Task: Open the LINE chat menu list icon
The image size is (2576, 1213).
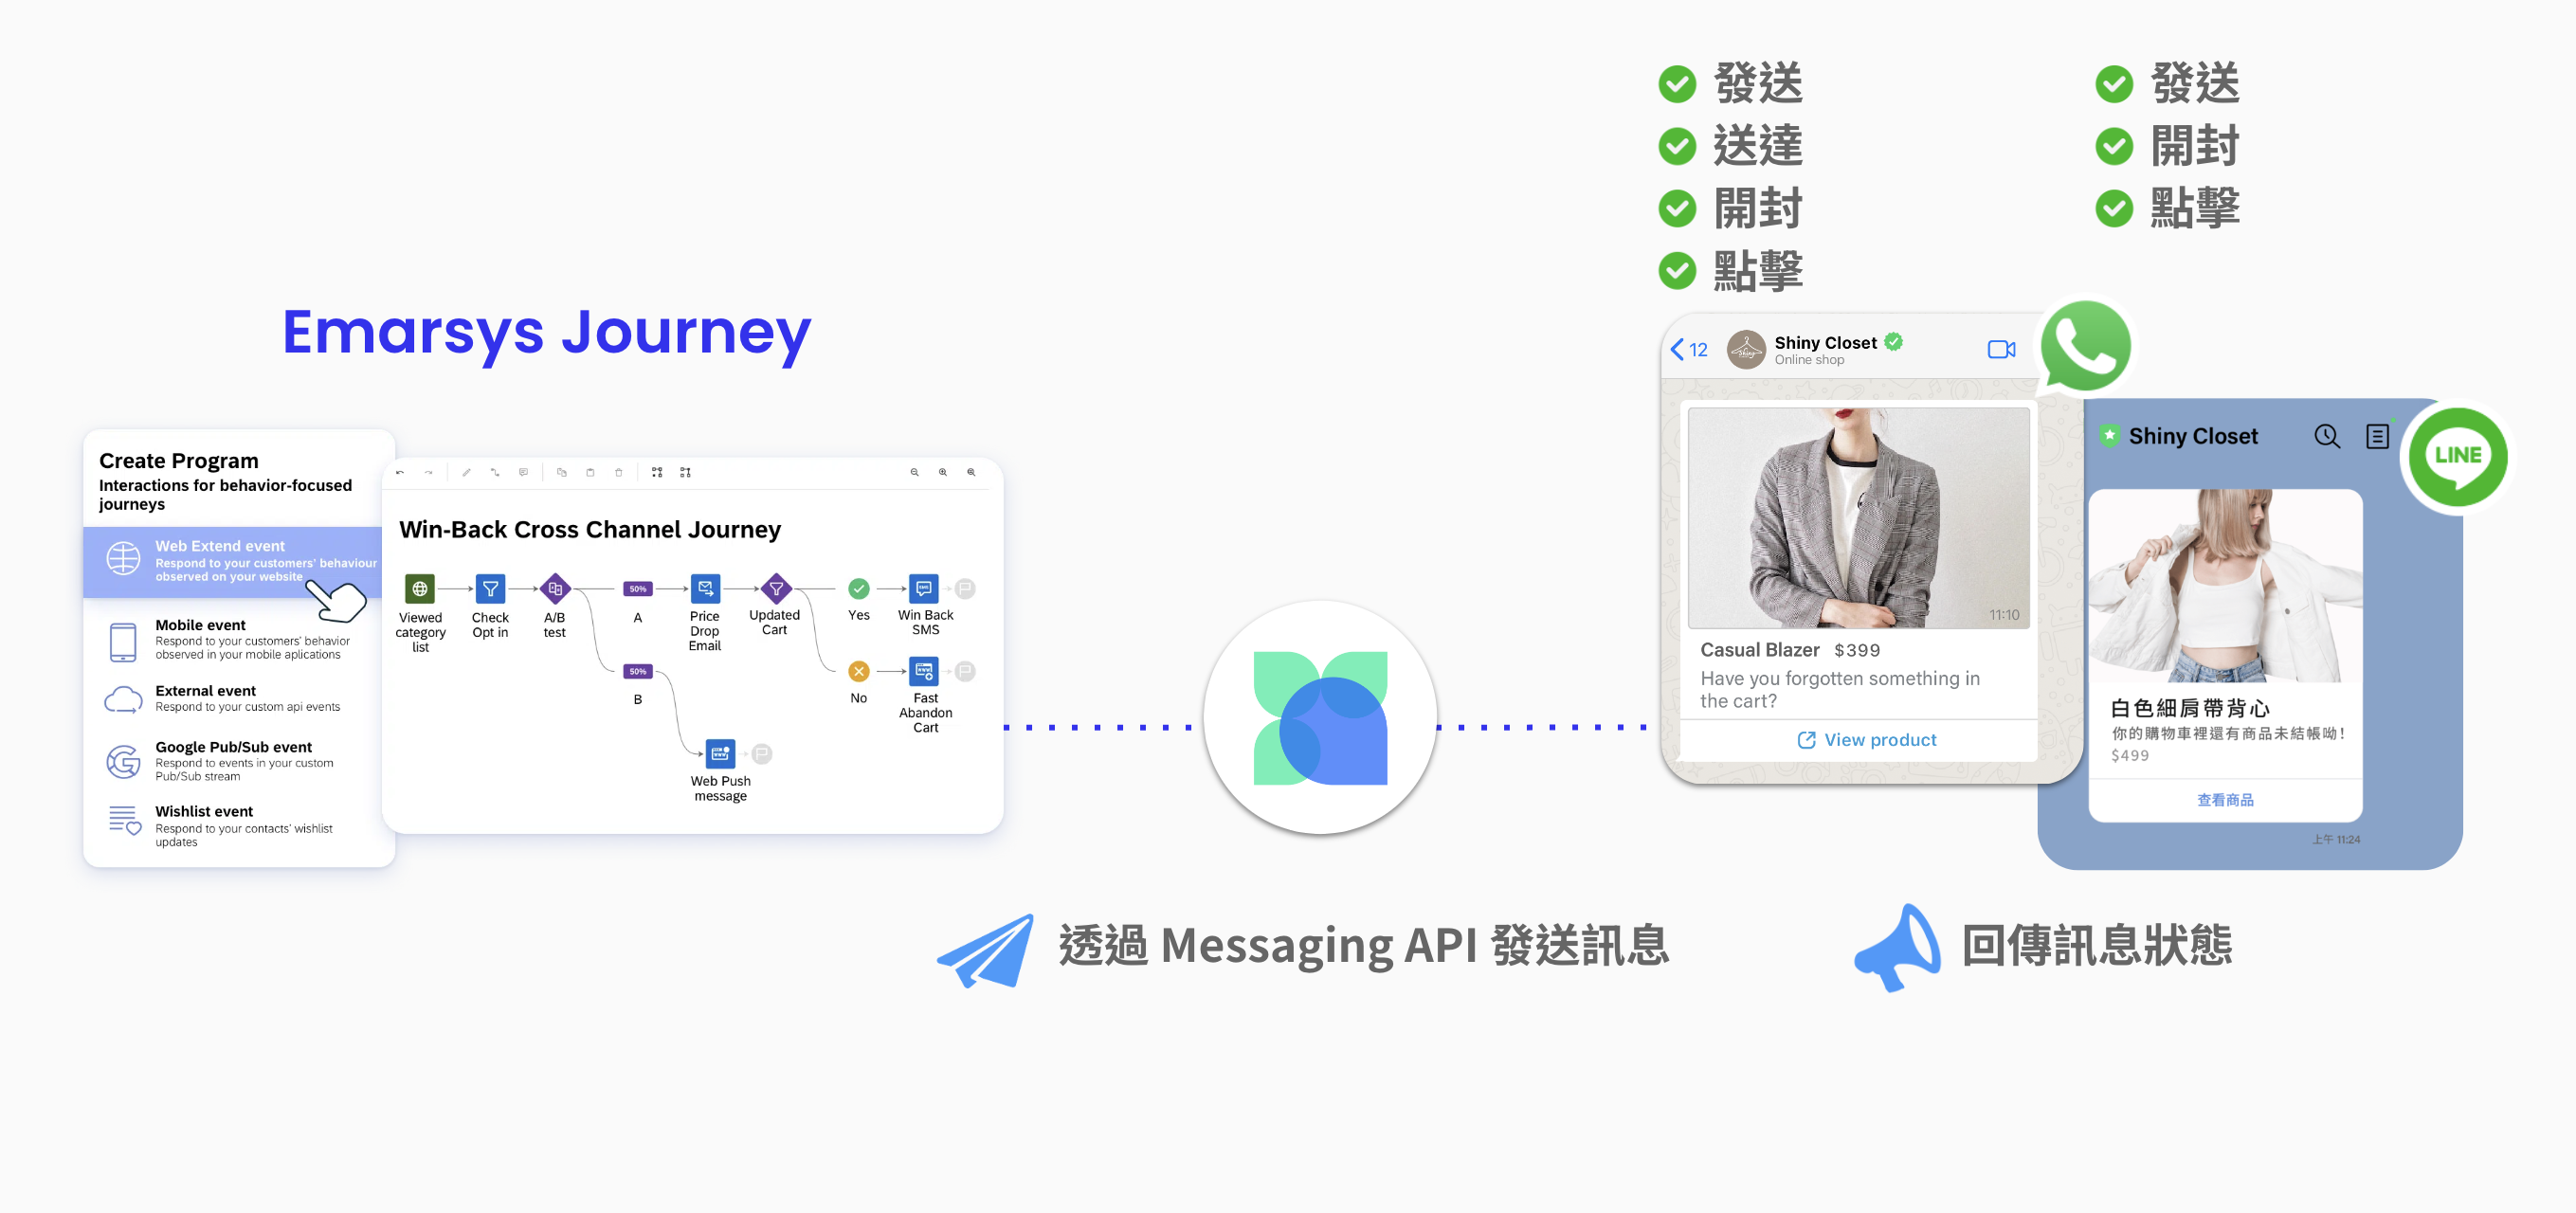Action: [x=2377, y=436]
